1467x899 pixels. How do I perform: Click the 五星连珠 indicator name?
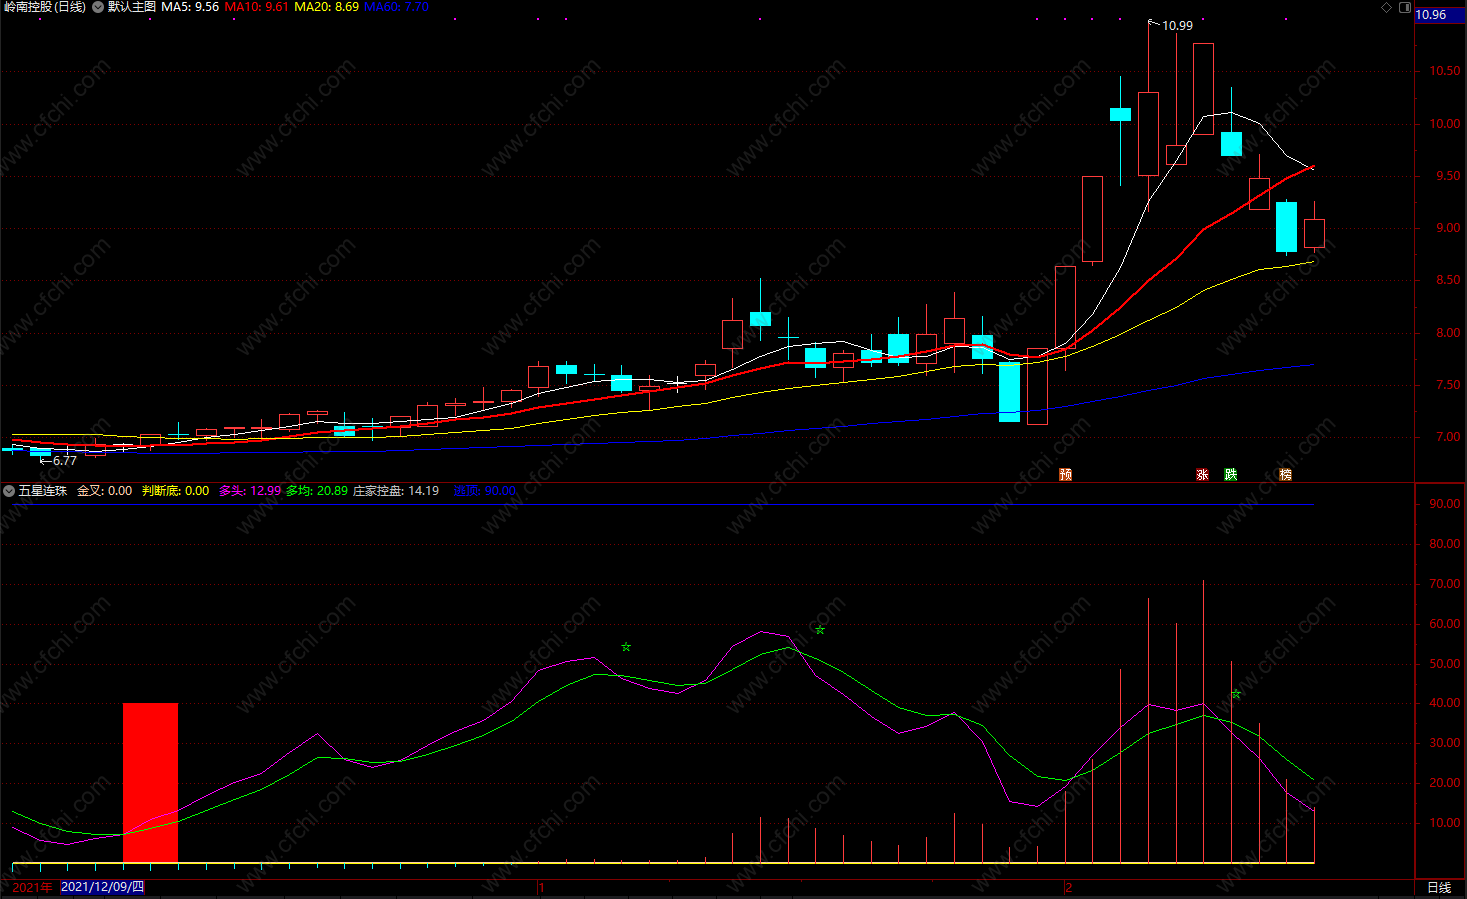[x=43, y=491]
